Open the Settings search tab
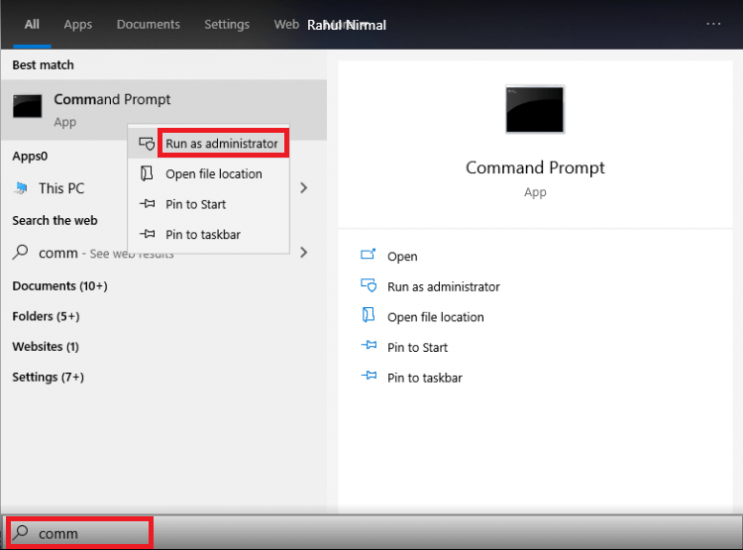 pyautogui.click(x=227, y=25)
